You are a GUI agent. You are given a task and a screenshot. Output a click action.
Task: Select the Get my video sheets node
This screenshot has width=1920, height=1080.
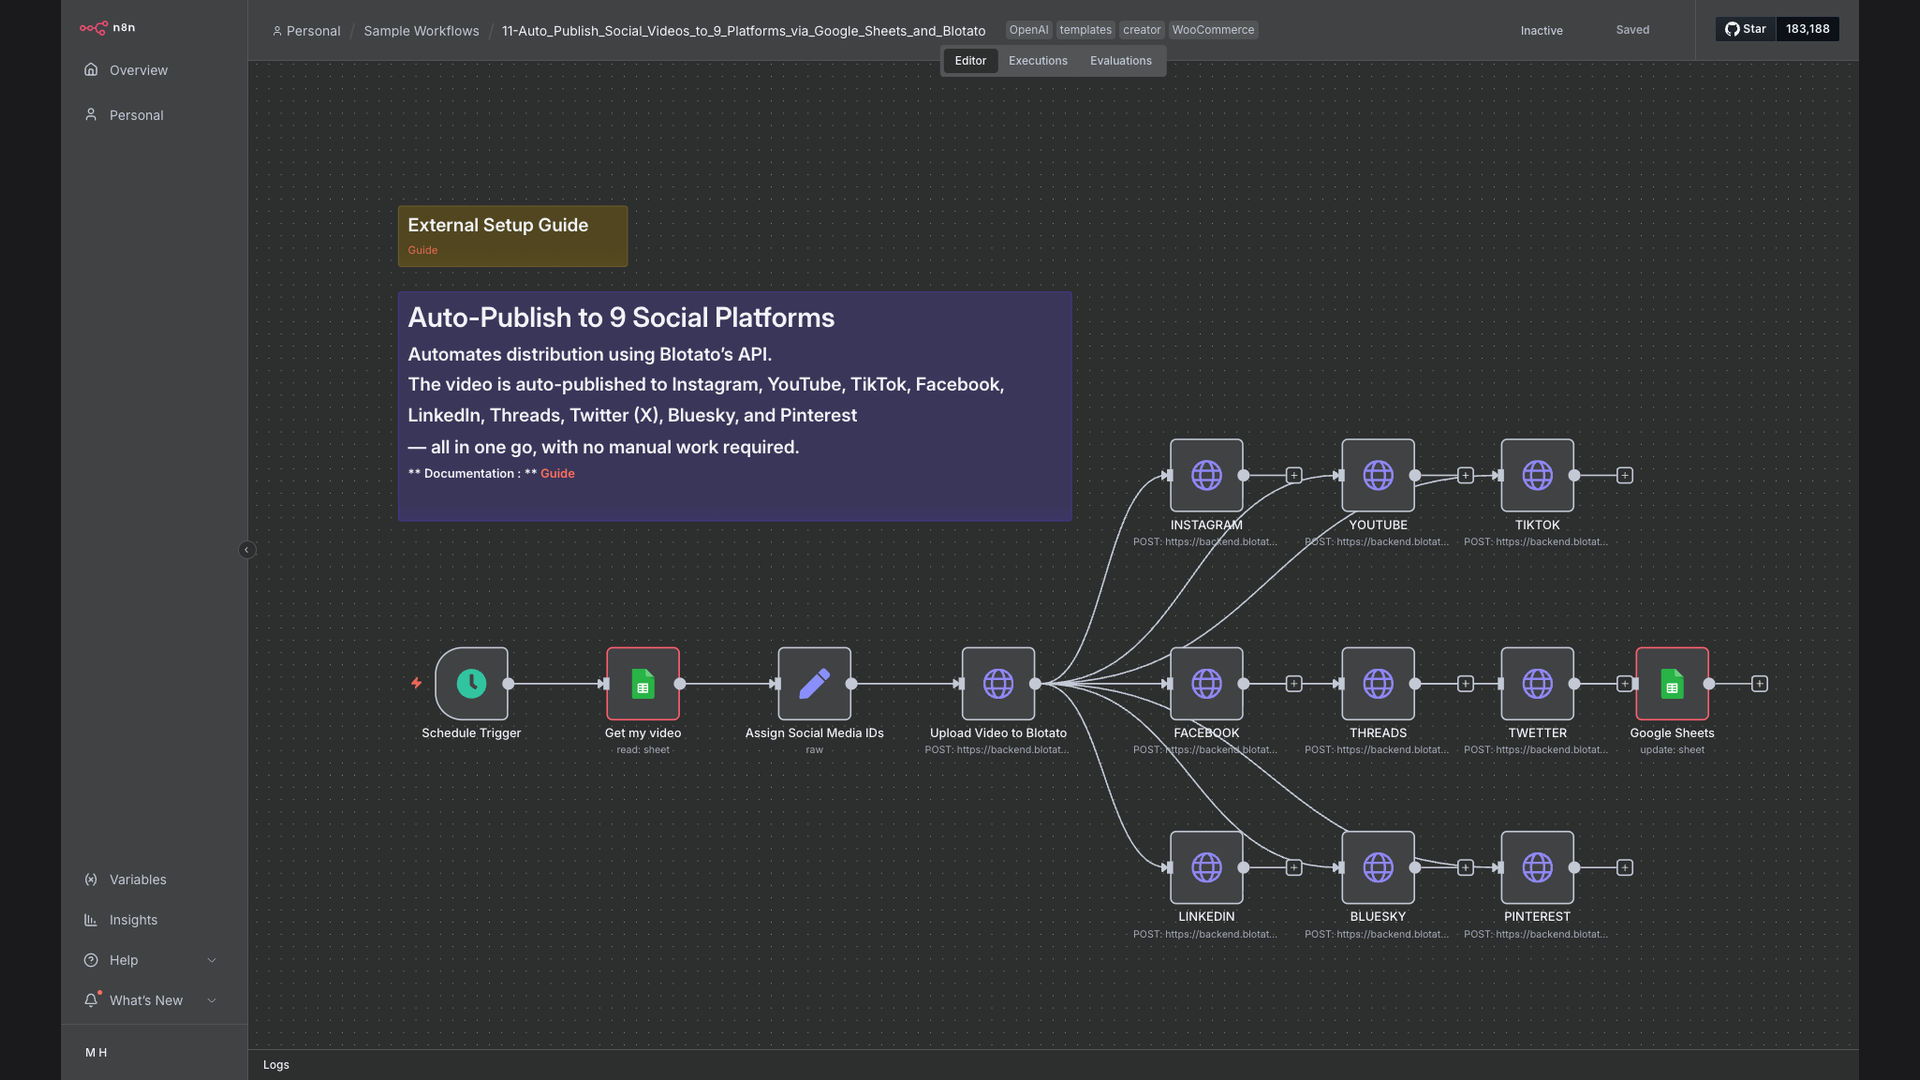643,684
